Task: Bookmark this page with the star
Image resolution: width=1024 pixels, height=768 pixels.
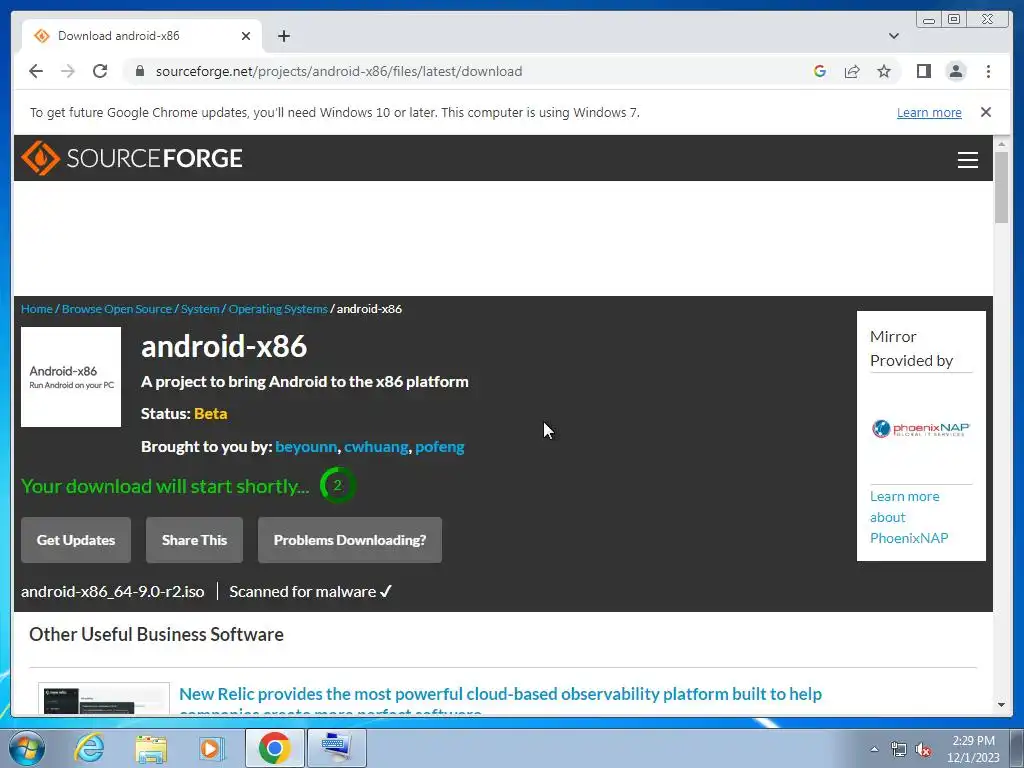Action: (884, 71)
